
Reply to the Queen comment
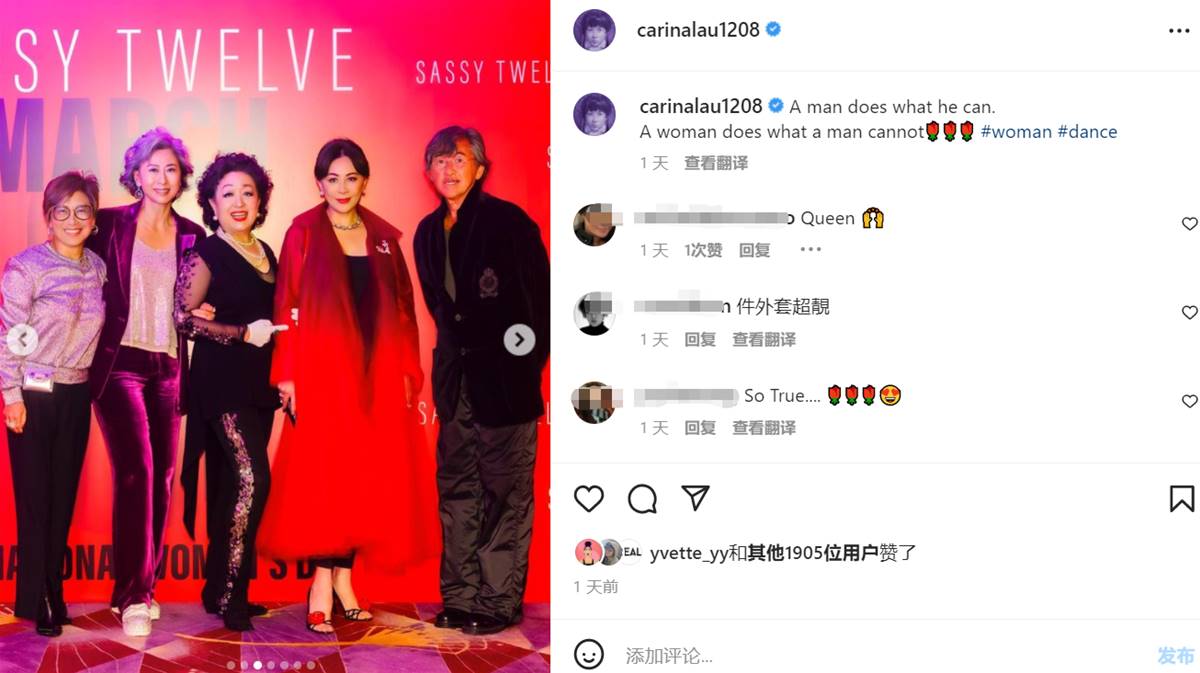point(755,251)
